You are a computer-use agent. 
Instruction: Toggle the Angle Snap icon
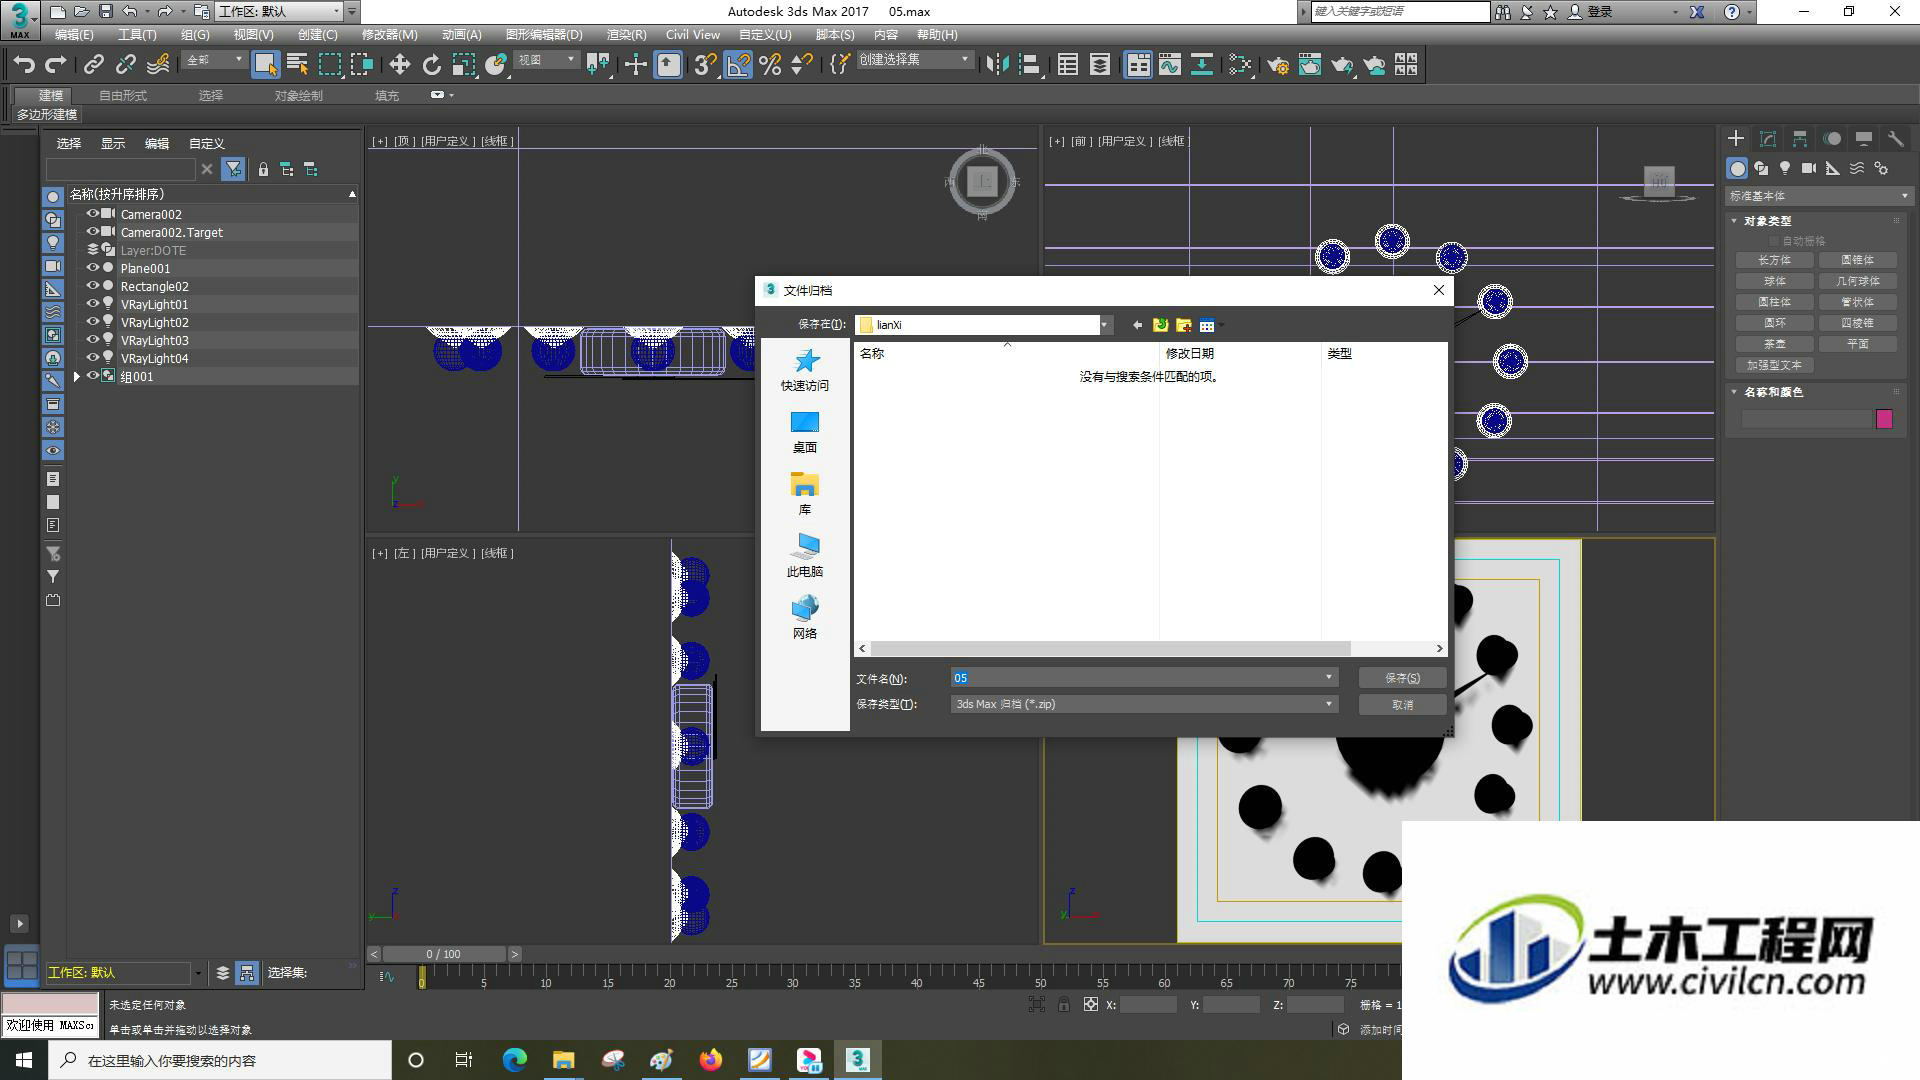point(738,65)
